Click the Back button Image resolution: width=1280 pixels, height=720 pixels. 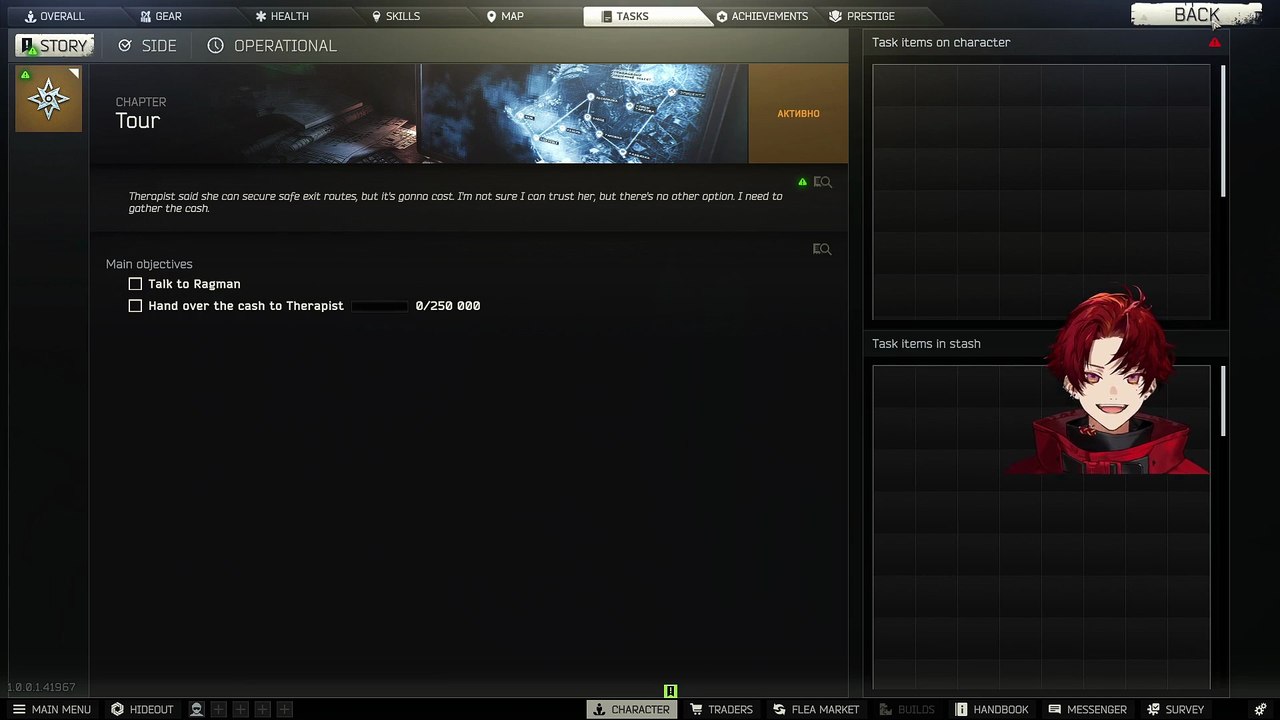click(x=1196, y=14)
